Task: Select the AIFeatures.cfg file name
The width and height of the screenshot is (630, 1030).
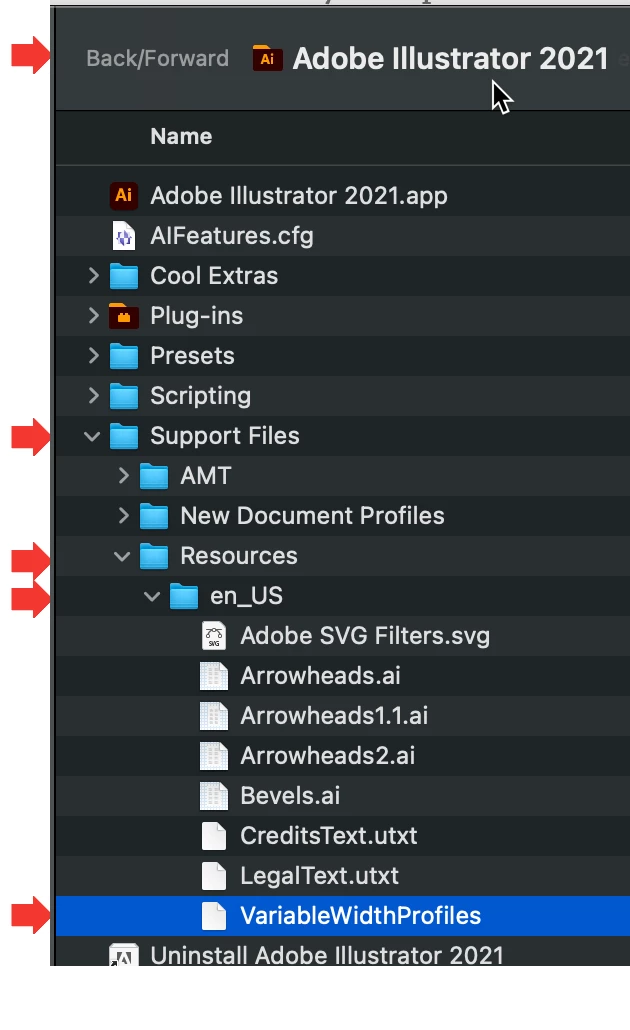Action: coord(232,236)
